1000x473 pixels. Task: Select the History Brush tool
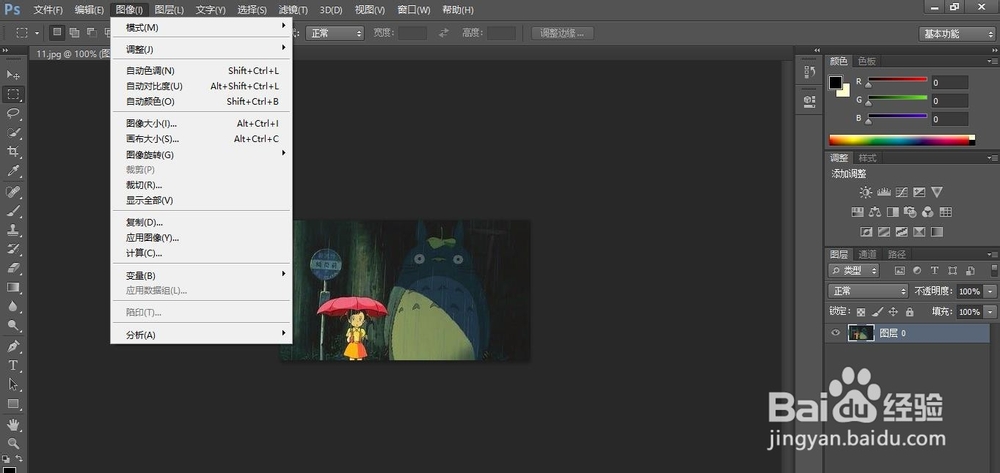tap(13, 249)
